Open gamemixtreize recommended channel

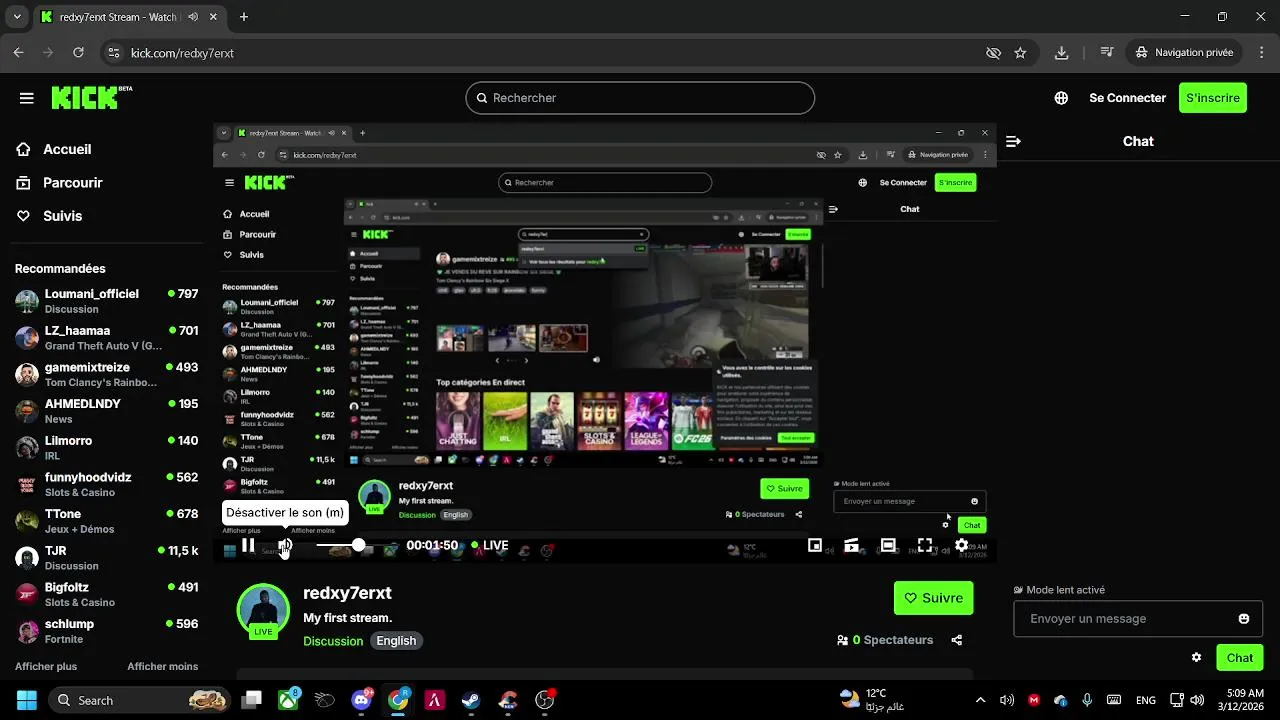[x=106, y=374]
